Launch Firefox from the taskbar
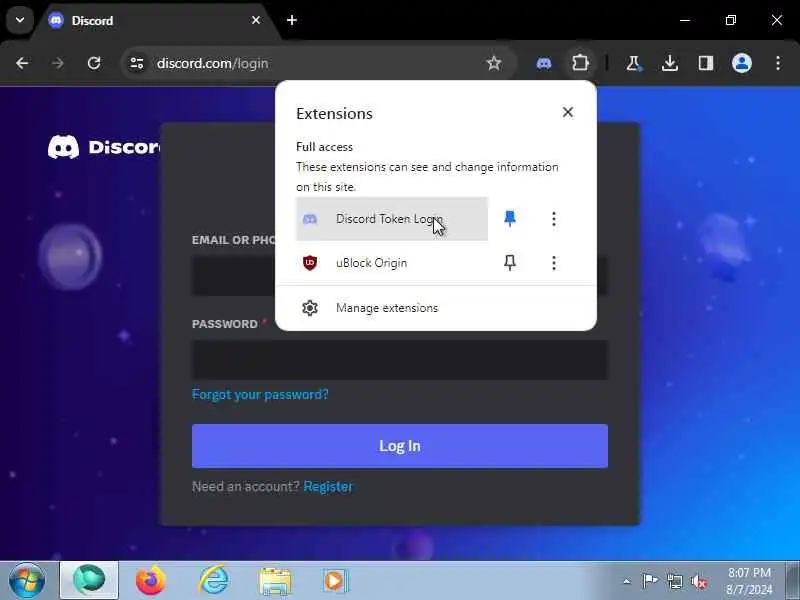The image size is (800, 600). tap(151, 580)
